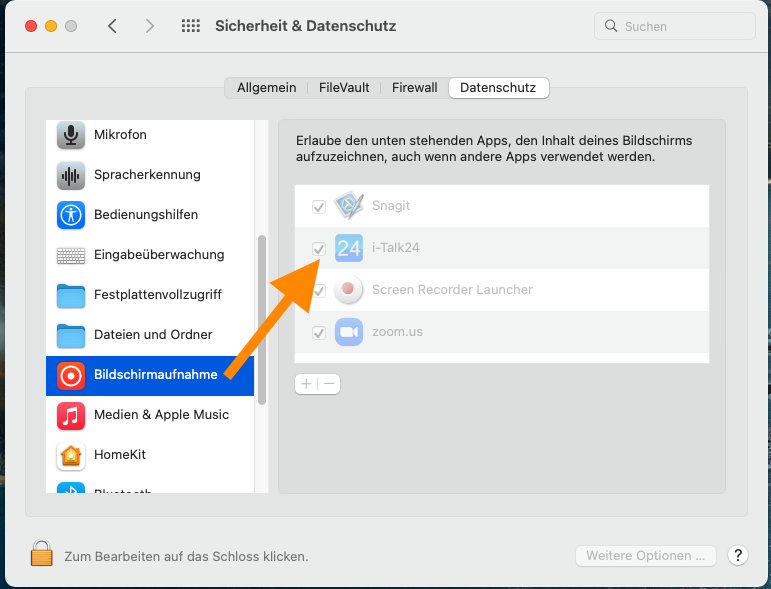Click the Spracherkennung waveform icon
Screen dimensions: 771x589
point(71,175)
